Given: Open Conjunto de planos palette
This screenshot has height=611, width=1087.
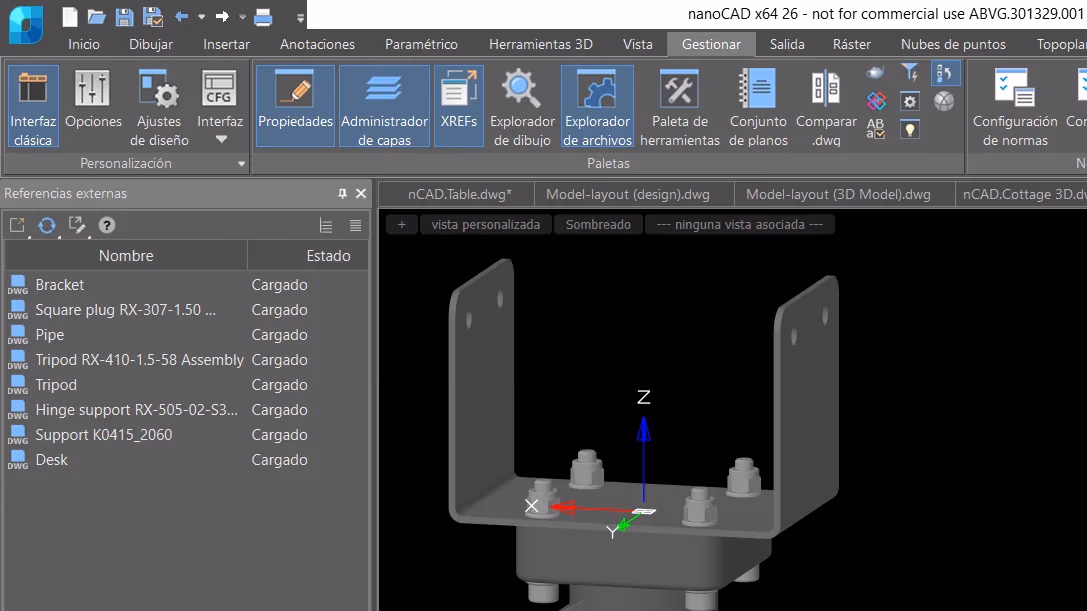Looking at the screenshot, I should click(758, 106).
